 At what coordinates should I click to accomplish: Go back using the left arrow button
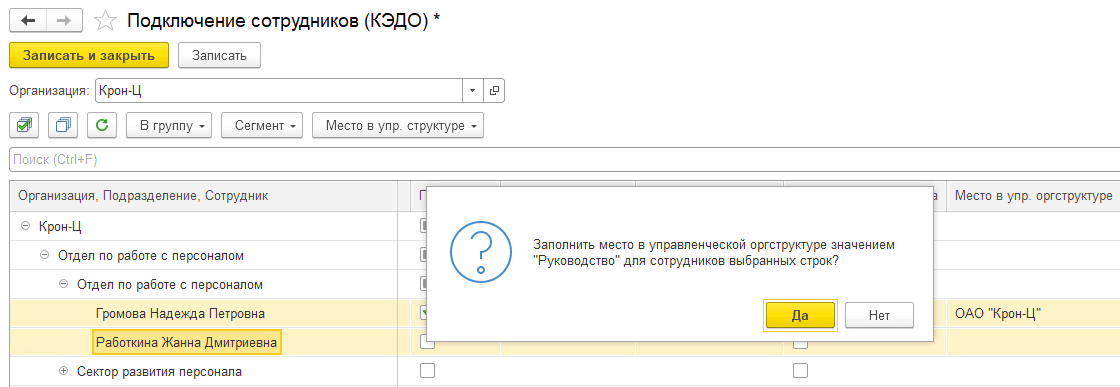tap(28, 21)
